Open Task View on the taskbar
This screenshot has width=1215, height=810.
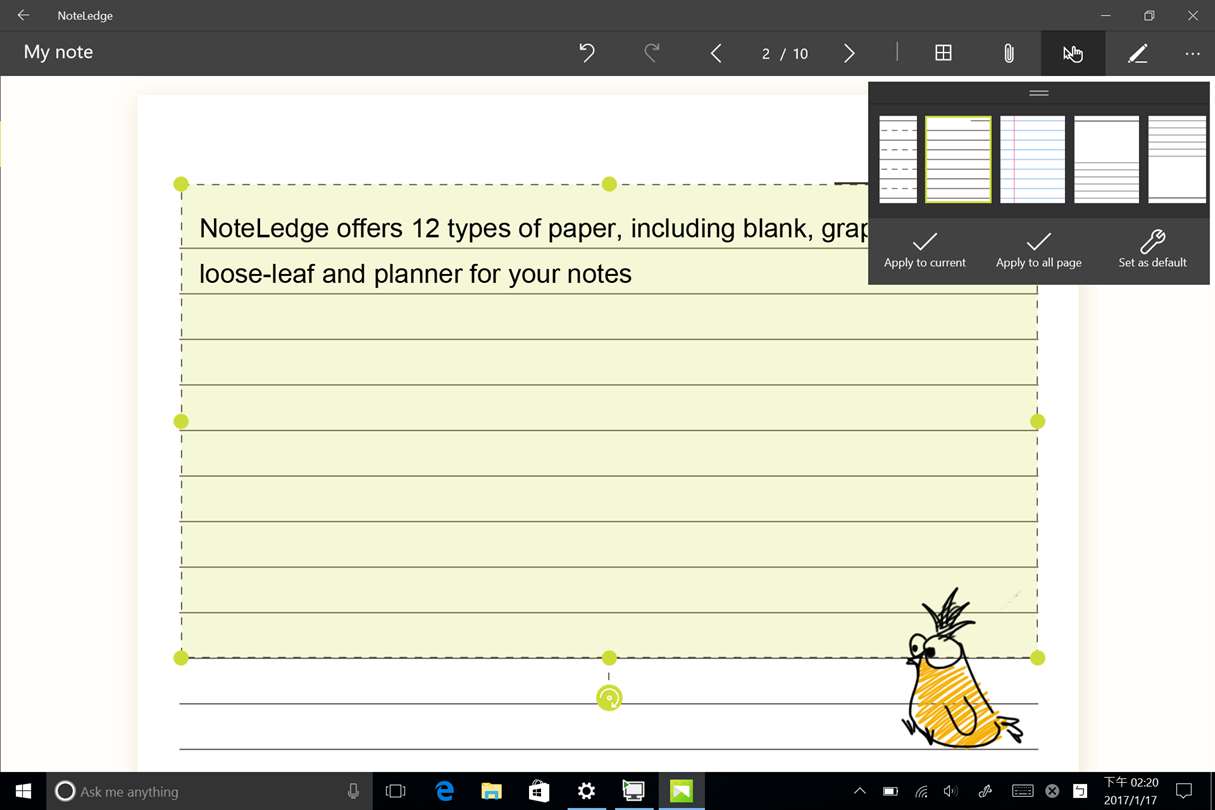[396, 791]
